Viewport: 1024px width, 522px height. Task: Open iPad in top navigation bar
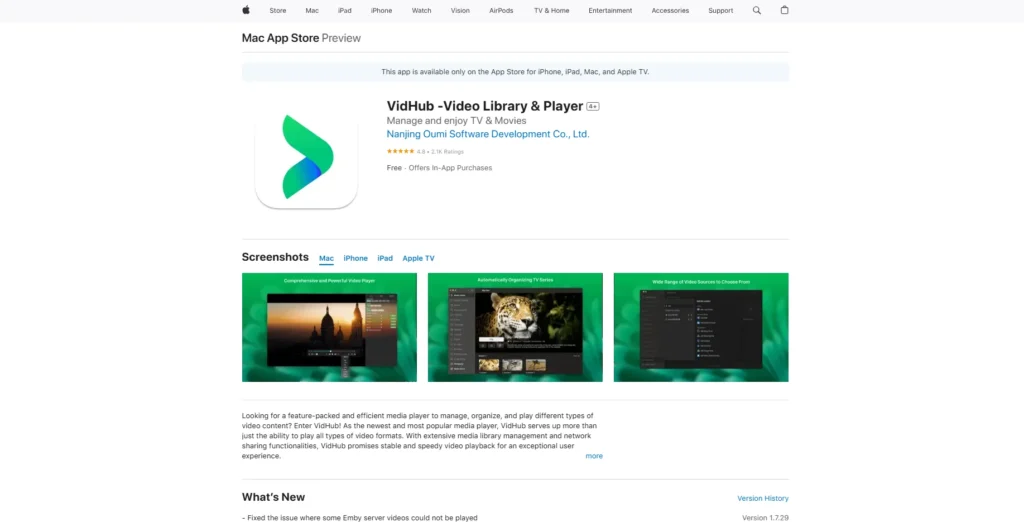coord(345,10)
